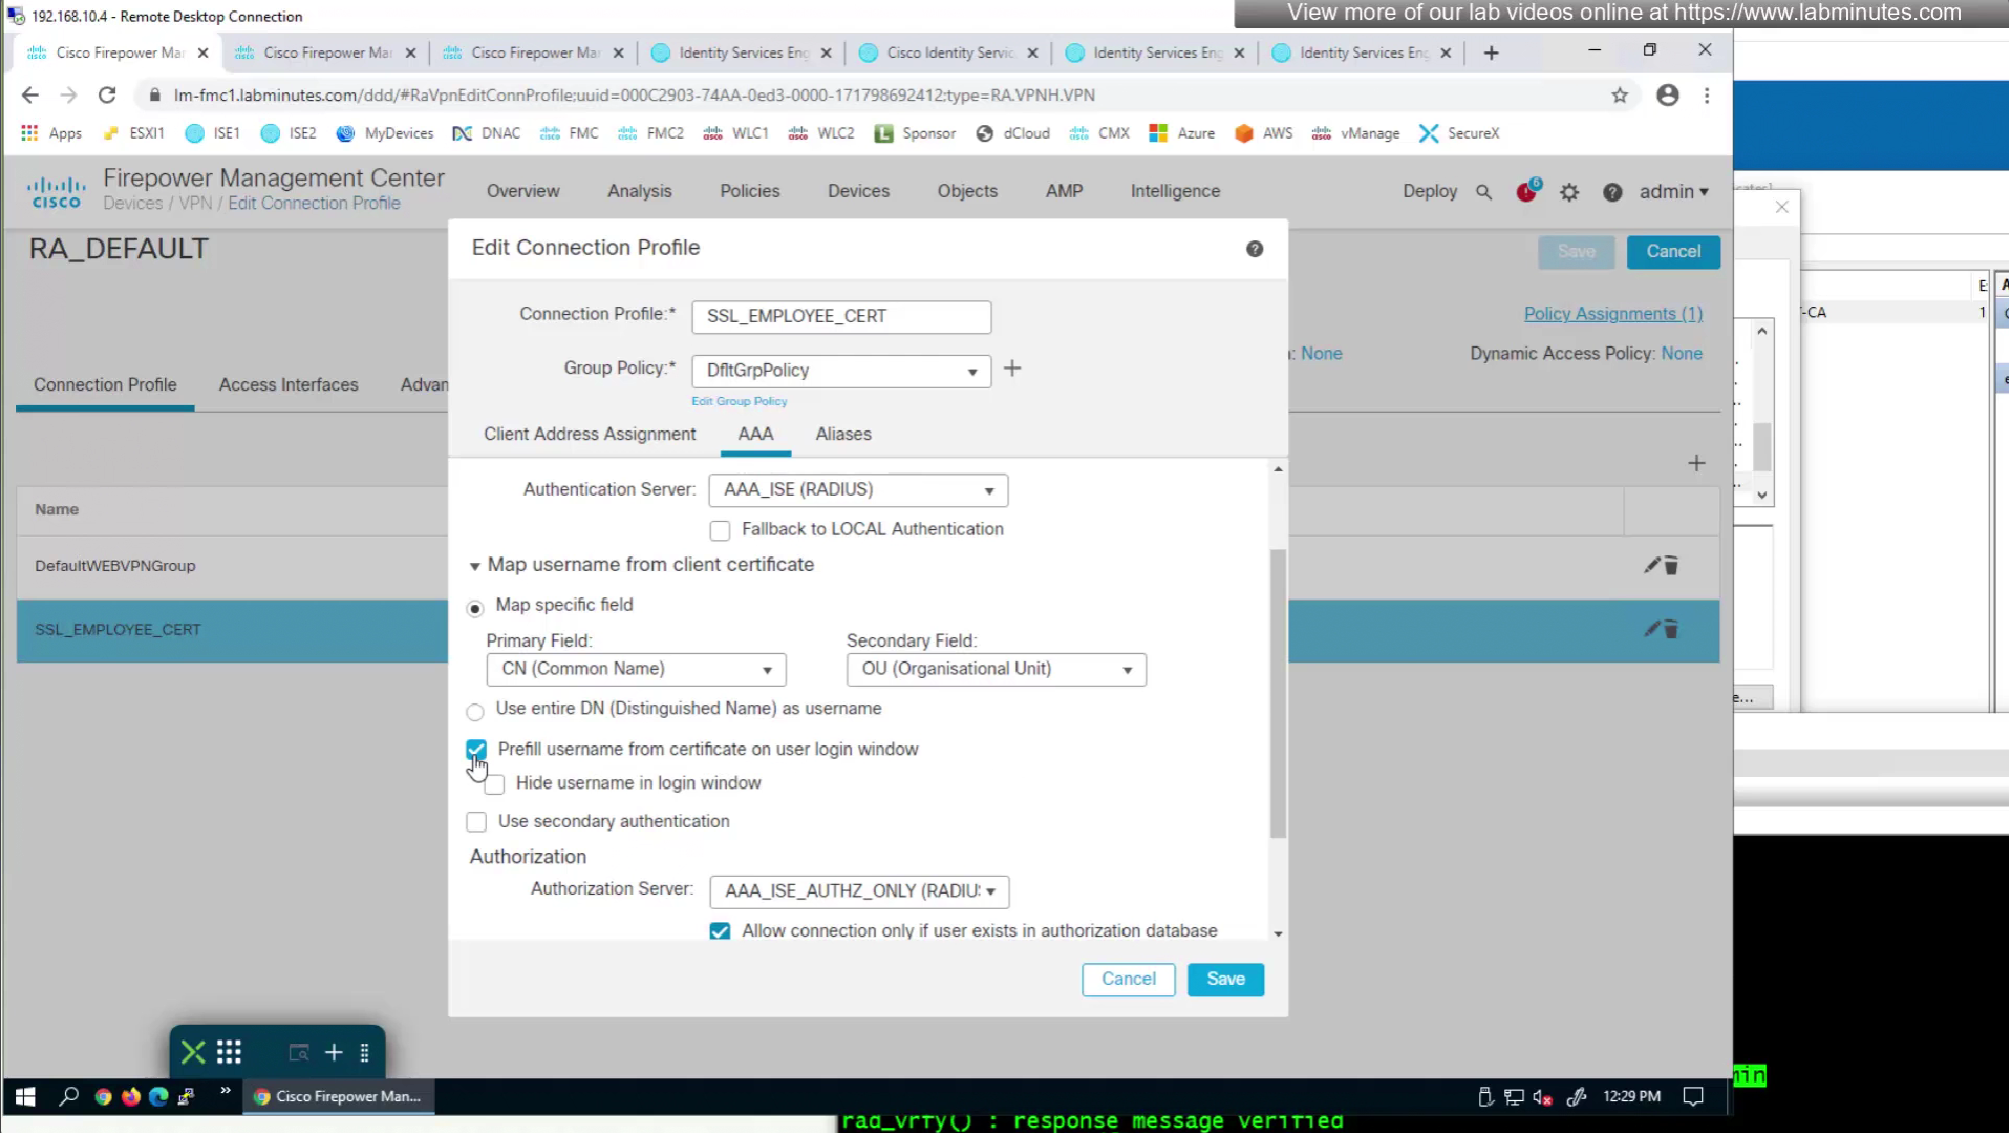Viewport: 2009px width, 1133px height.
Task: Uncheck Prefill username from certificate
Action: [x=477, y=749]
